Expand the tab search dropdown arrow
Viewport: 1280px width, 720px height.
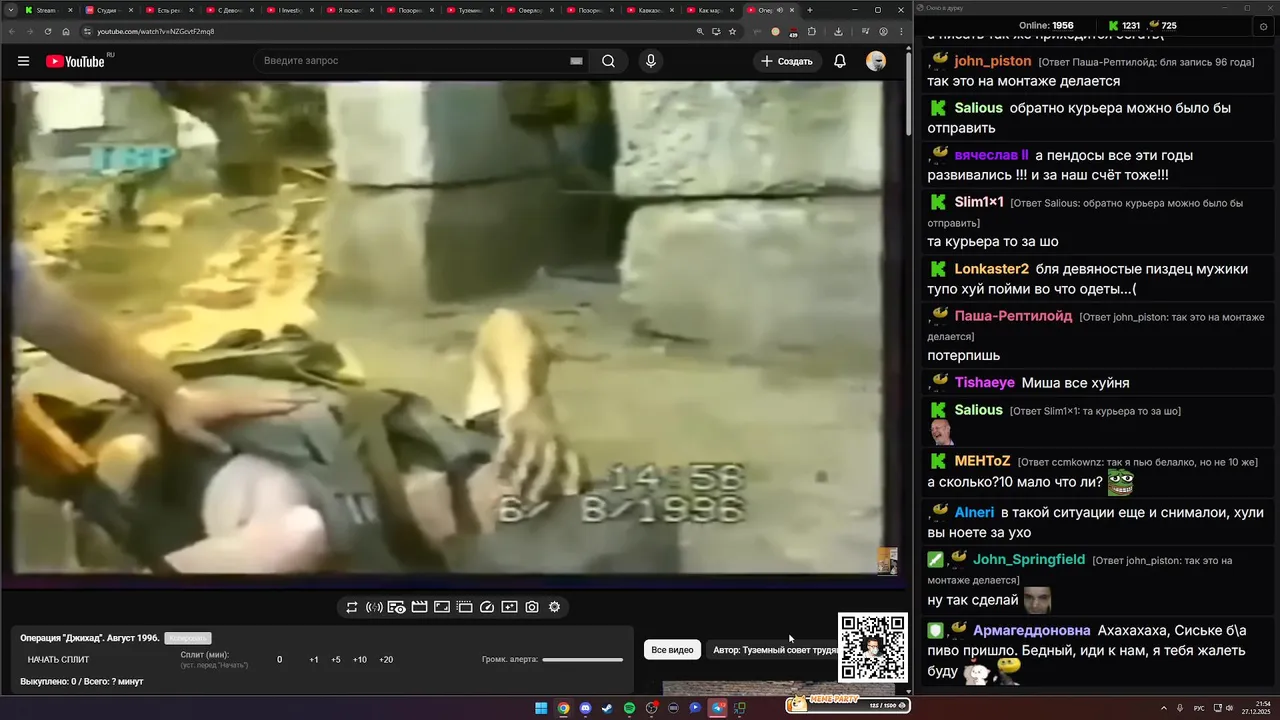10,10
